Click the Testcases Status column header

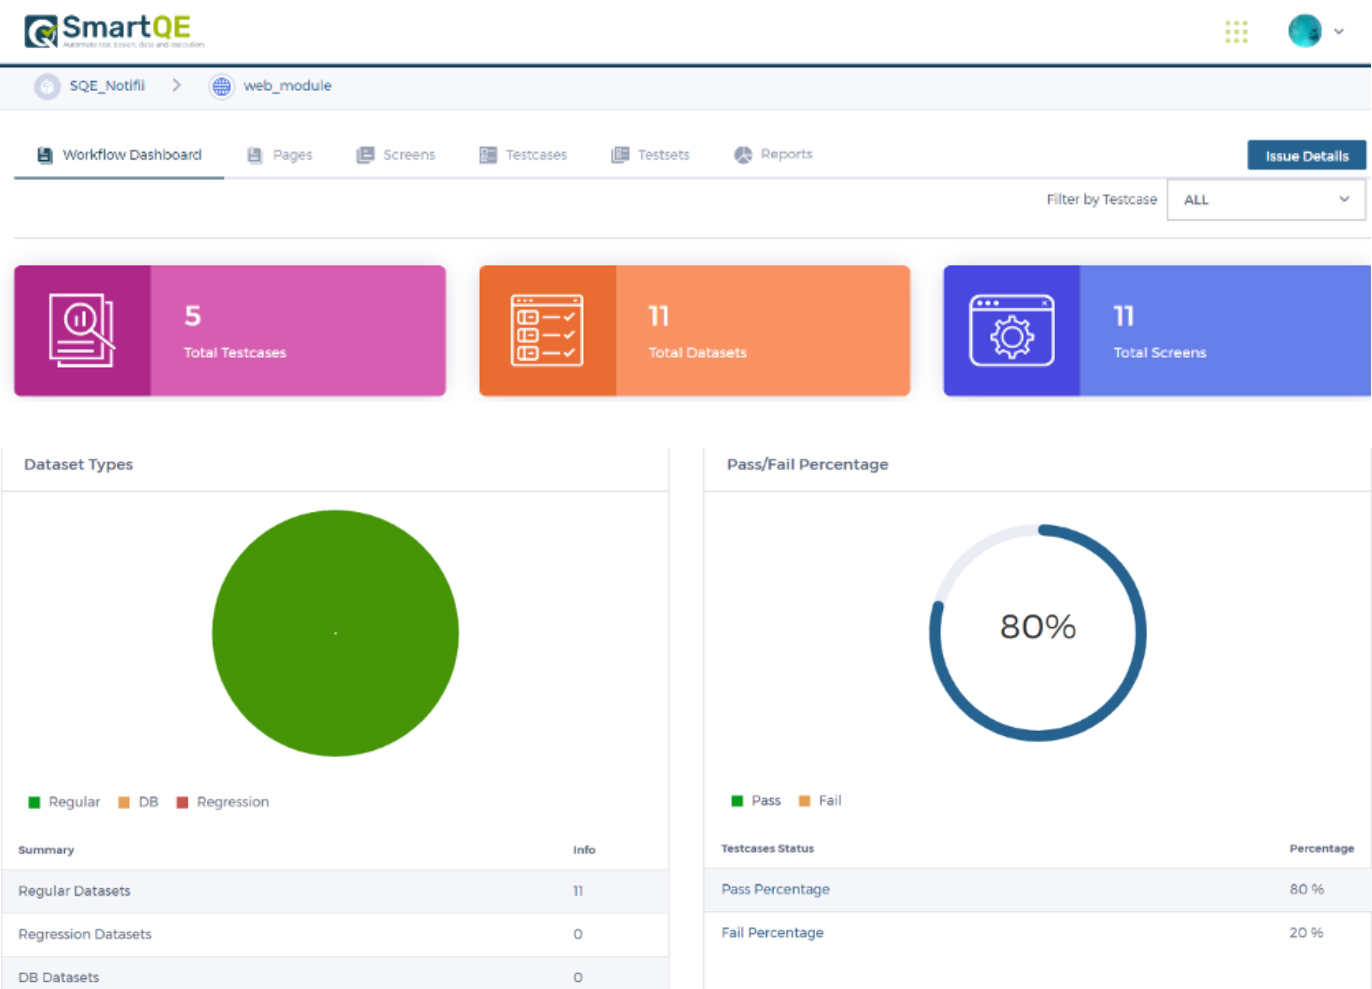pos(767,848)
